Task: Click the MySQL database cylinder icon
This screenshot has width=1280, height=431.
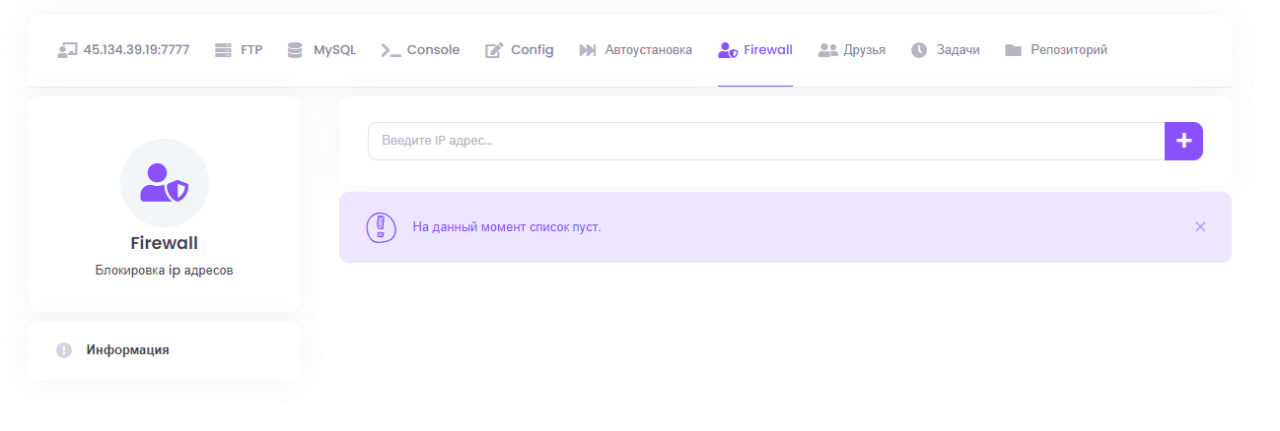Action: click(295, 50)
